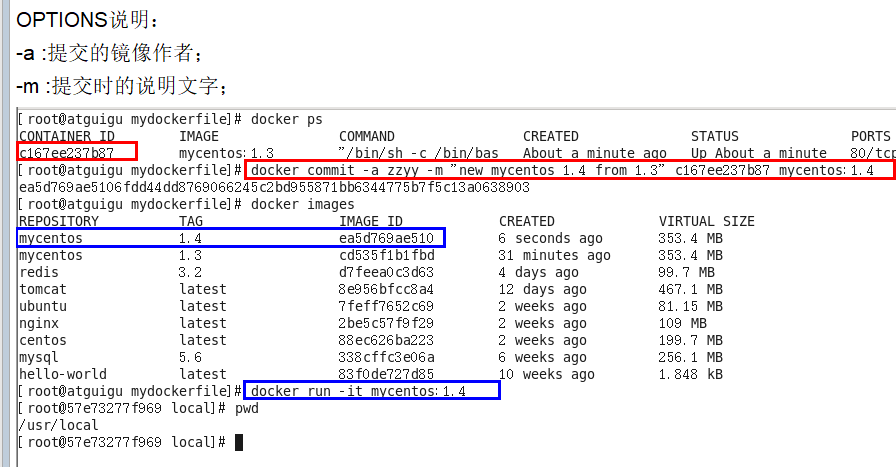Click the redis repository entry
Screen dimensions: 896x467
click(x=38, y=272)
